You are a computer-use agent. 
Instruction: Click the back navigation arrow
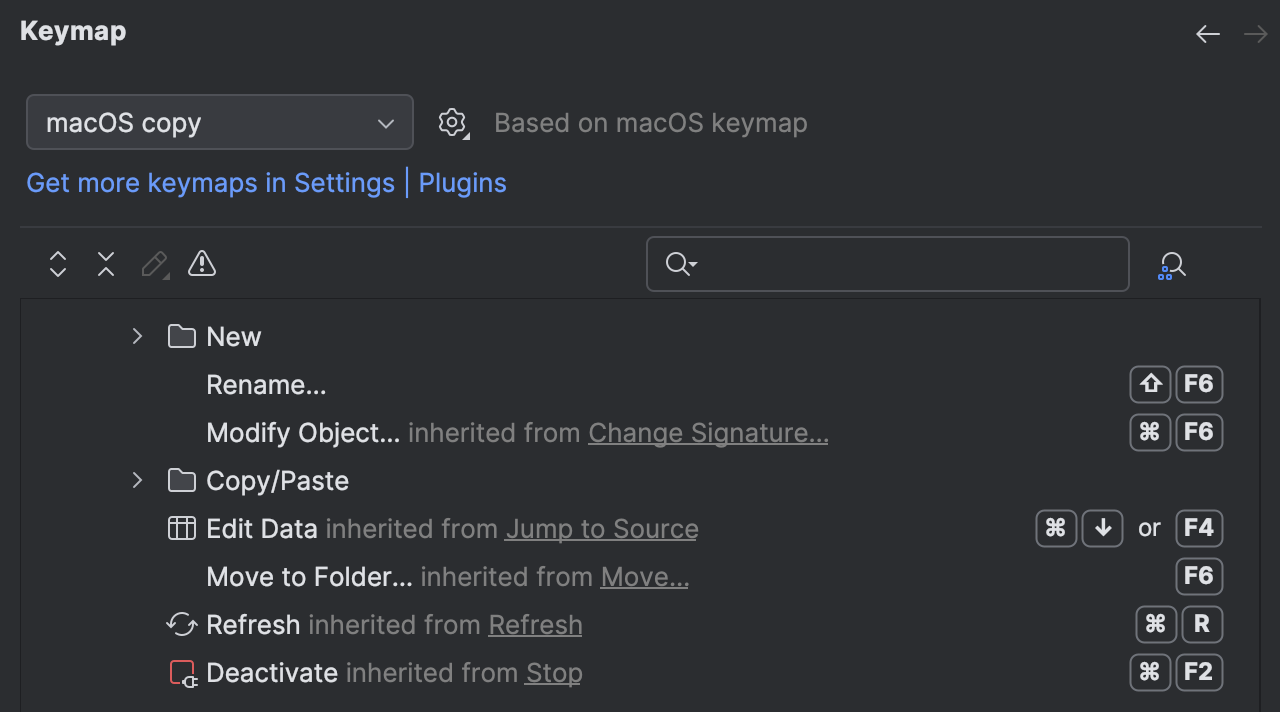[1207, 33]
